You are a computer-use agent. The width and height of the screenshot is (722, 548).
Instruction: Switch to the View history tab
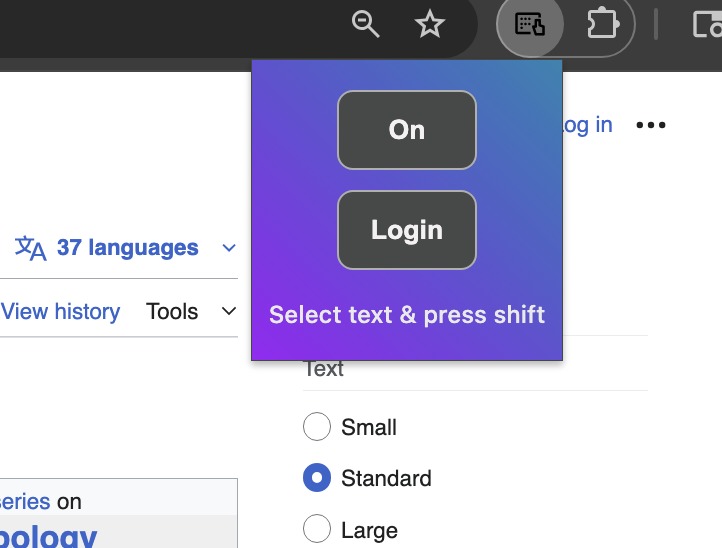point(60,311)
